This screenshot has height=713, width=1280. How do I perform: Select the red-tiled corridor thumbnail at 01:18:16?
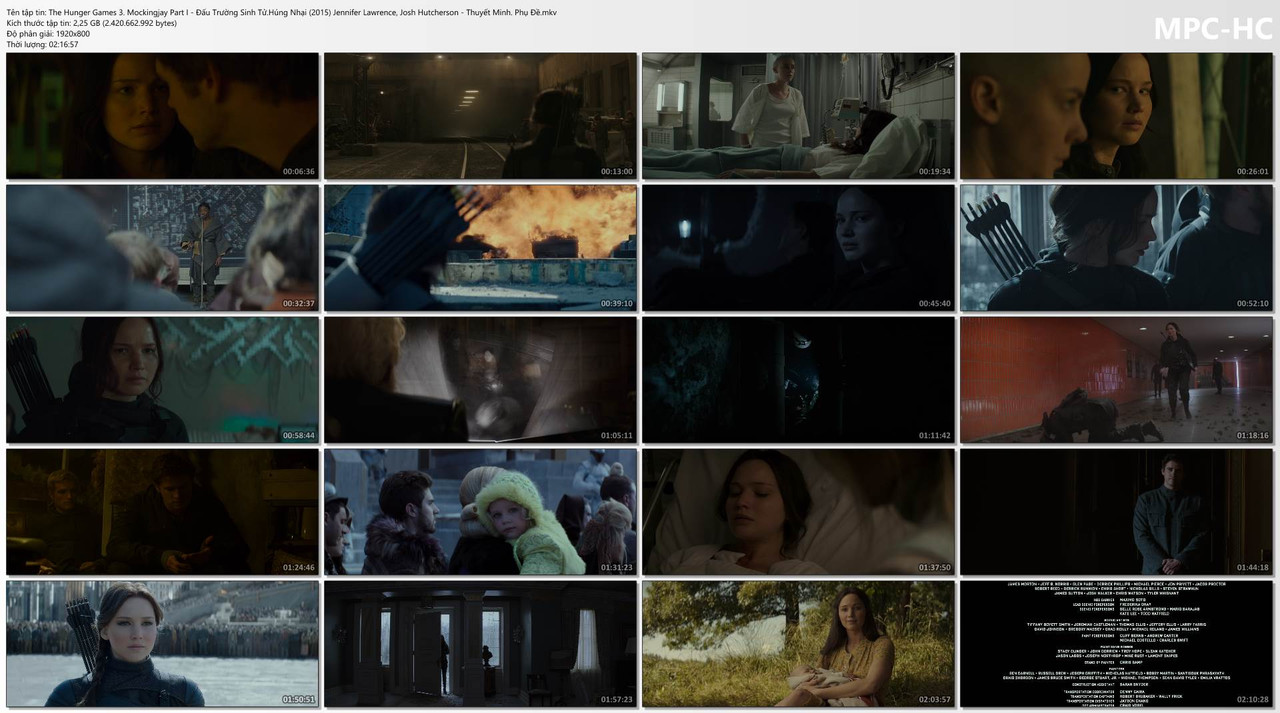tap(1117, 380)
